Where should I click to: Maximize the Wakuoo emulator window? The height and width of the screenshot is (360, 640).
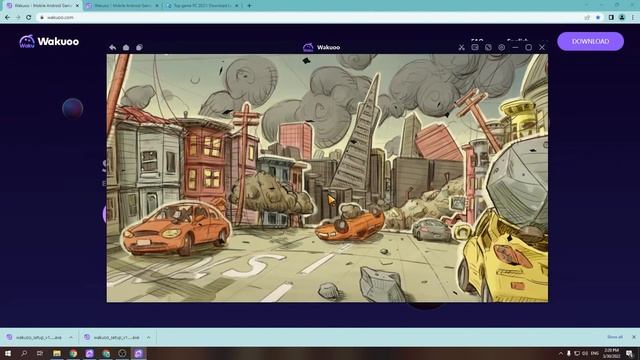[529, 47]
